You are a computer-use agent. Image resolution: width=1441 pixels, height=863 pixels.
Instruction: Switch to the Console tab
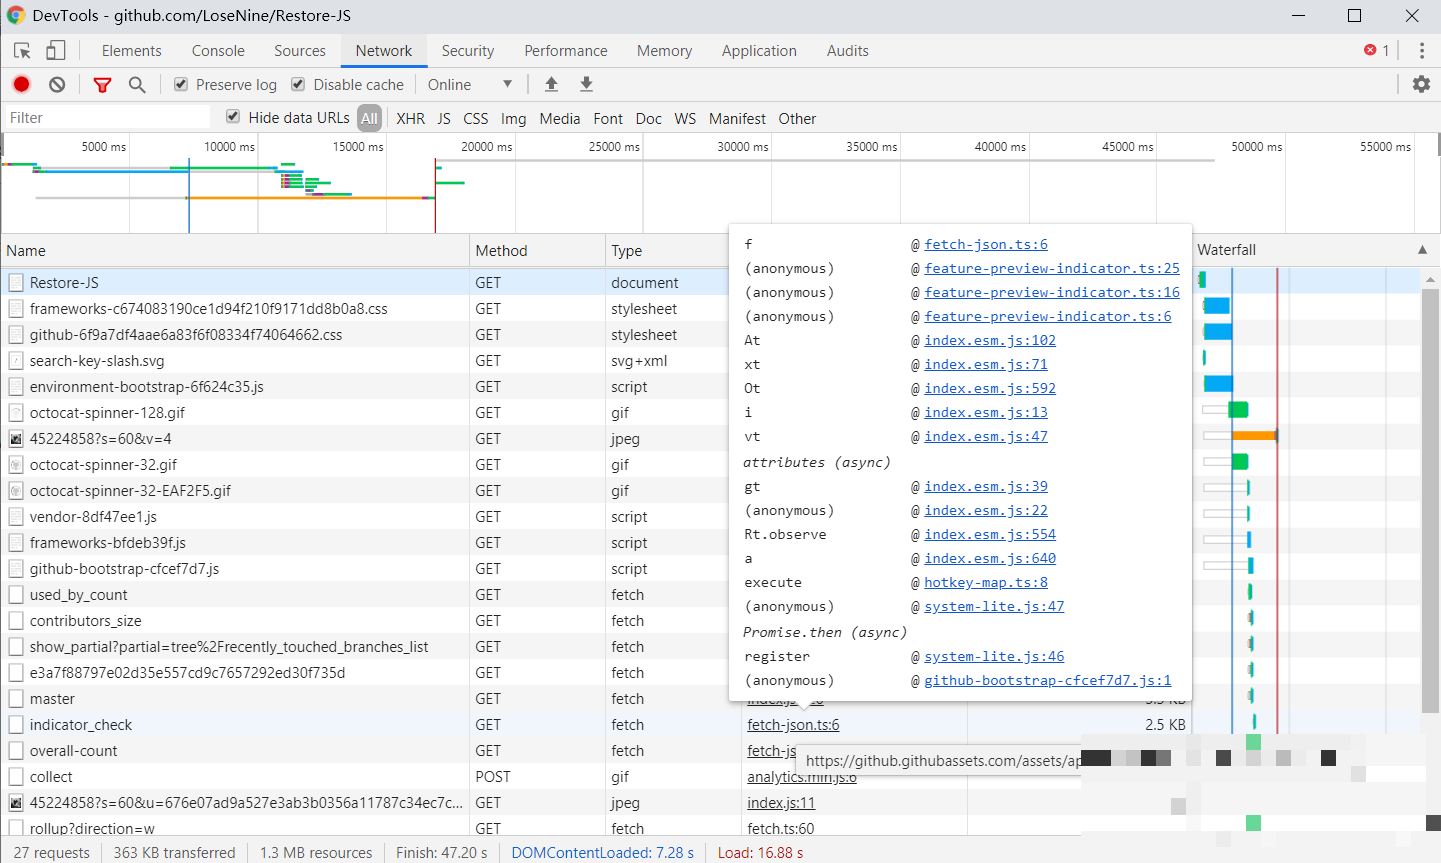[218, 51]
